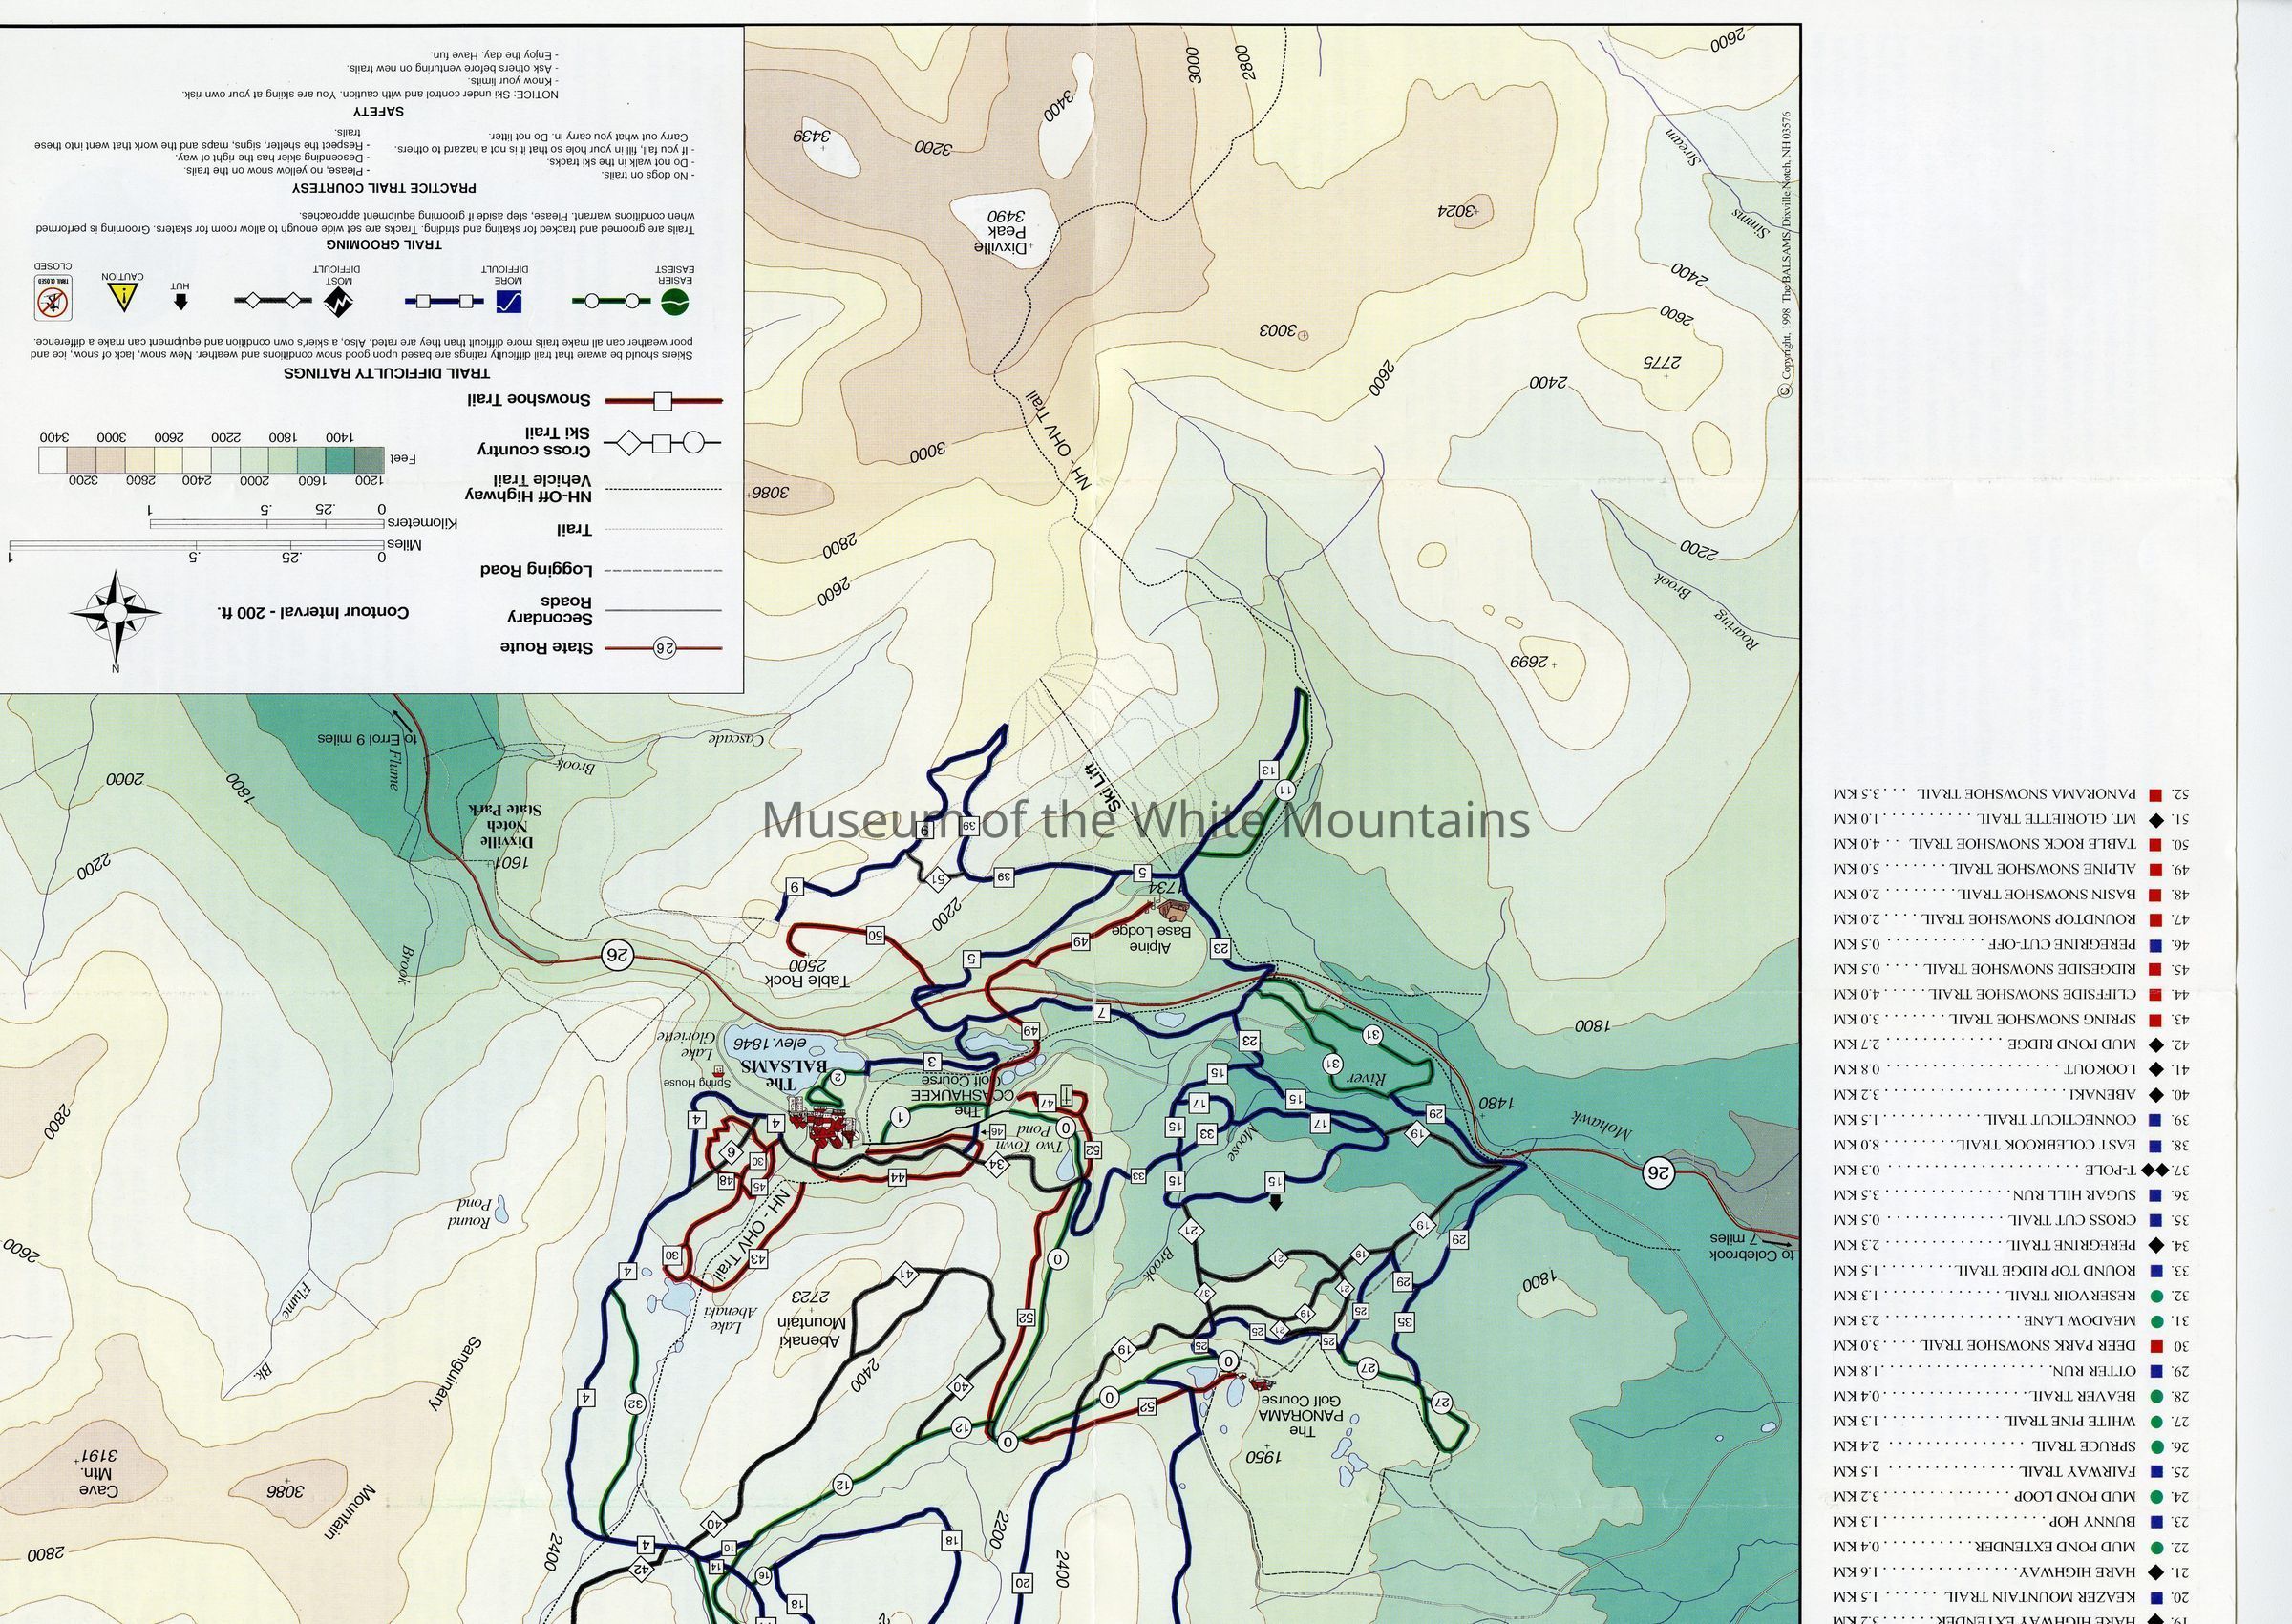
Task: Click the Miles scale bar
Action: coord(196,546)
